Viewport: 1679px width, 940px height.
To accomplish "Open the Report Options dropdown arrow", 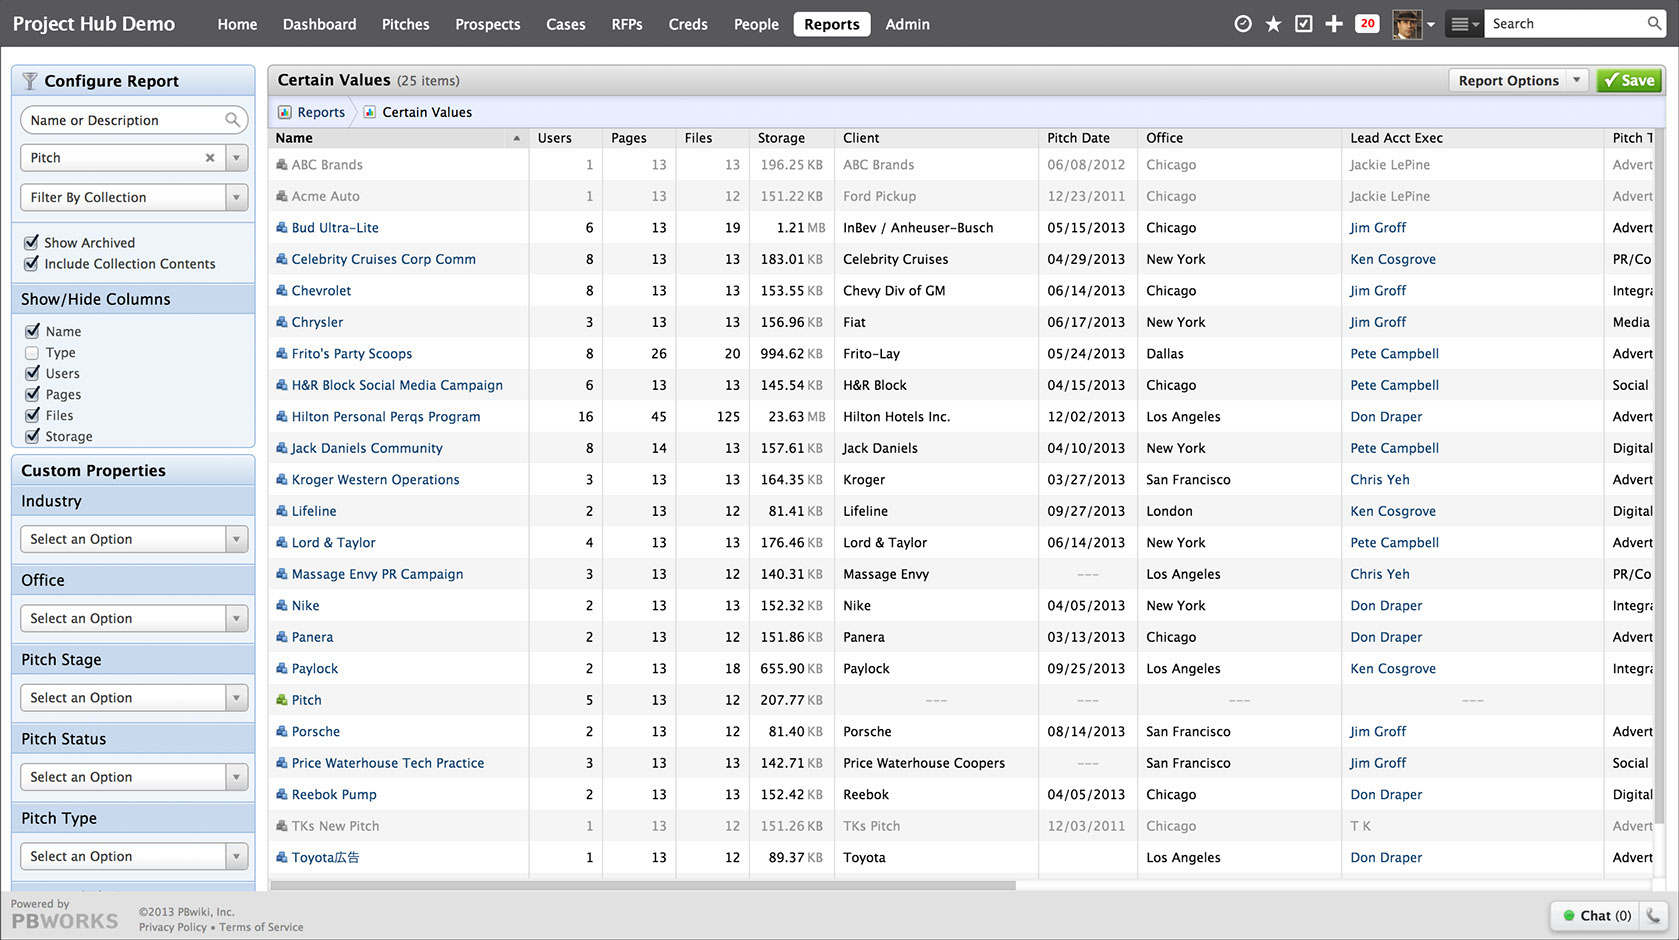I will 1577,80.
